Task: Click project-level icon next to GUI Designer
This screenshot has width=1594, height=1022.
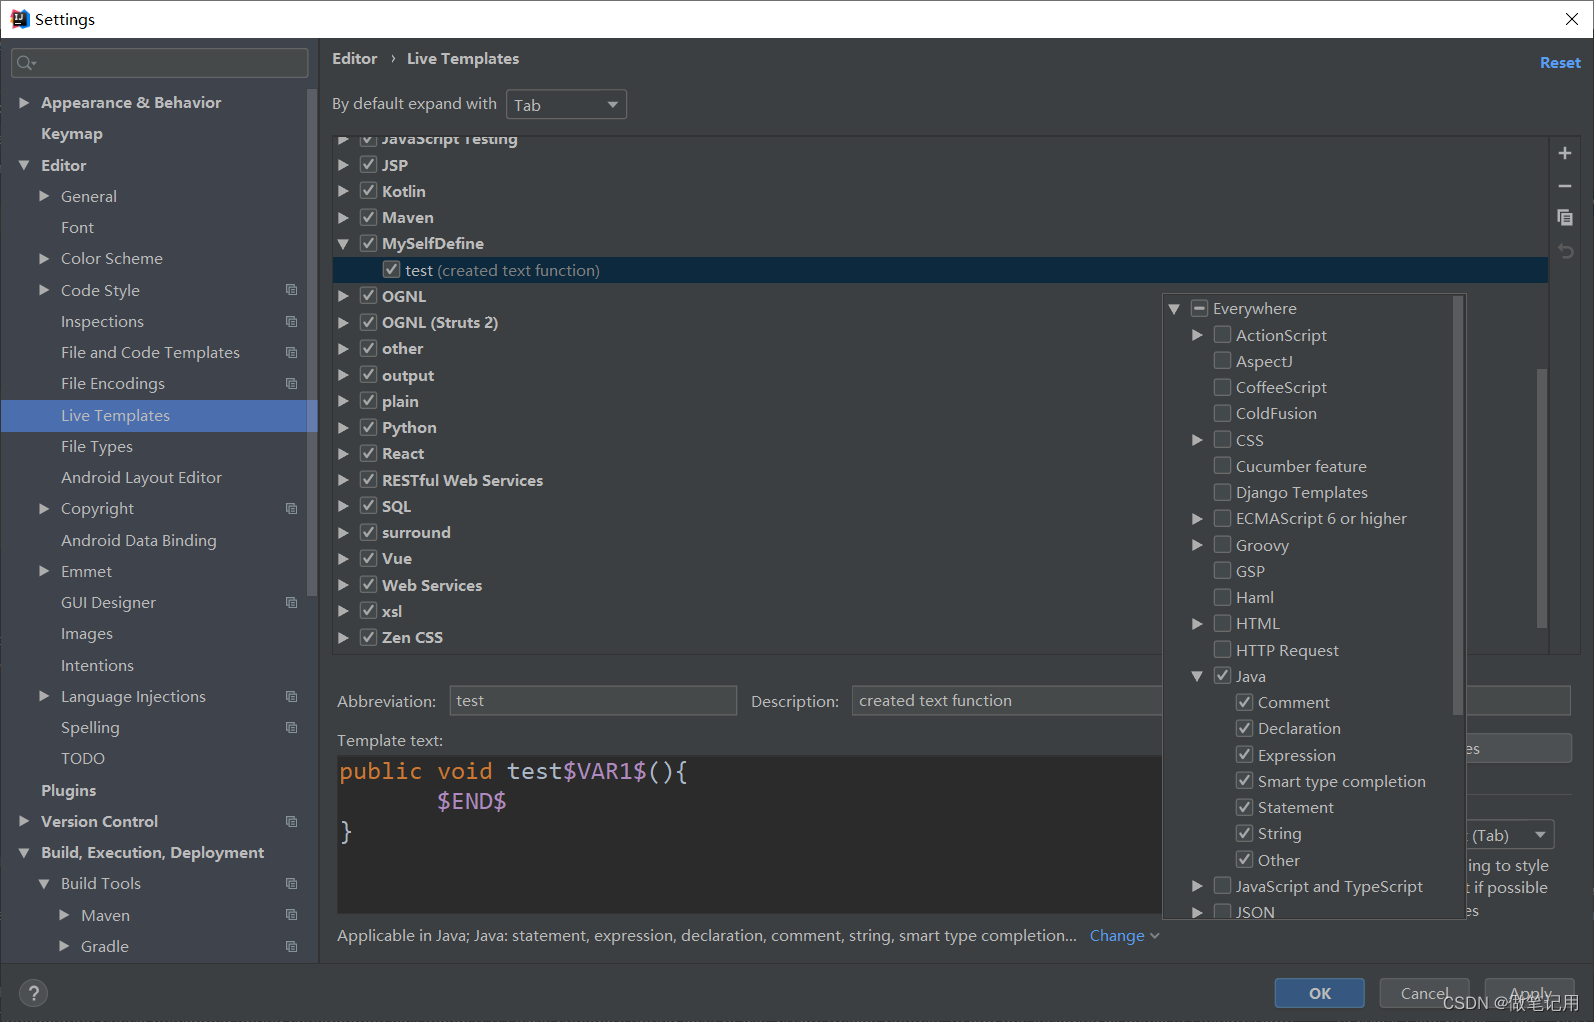Action: (x=291, y=602)
